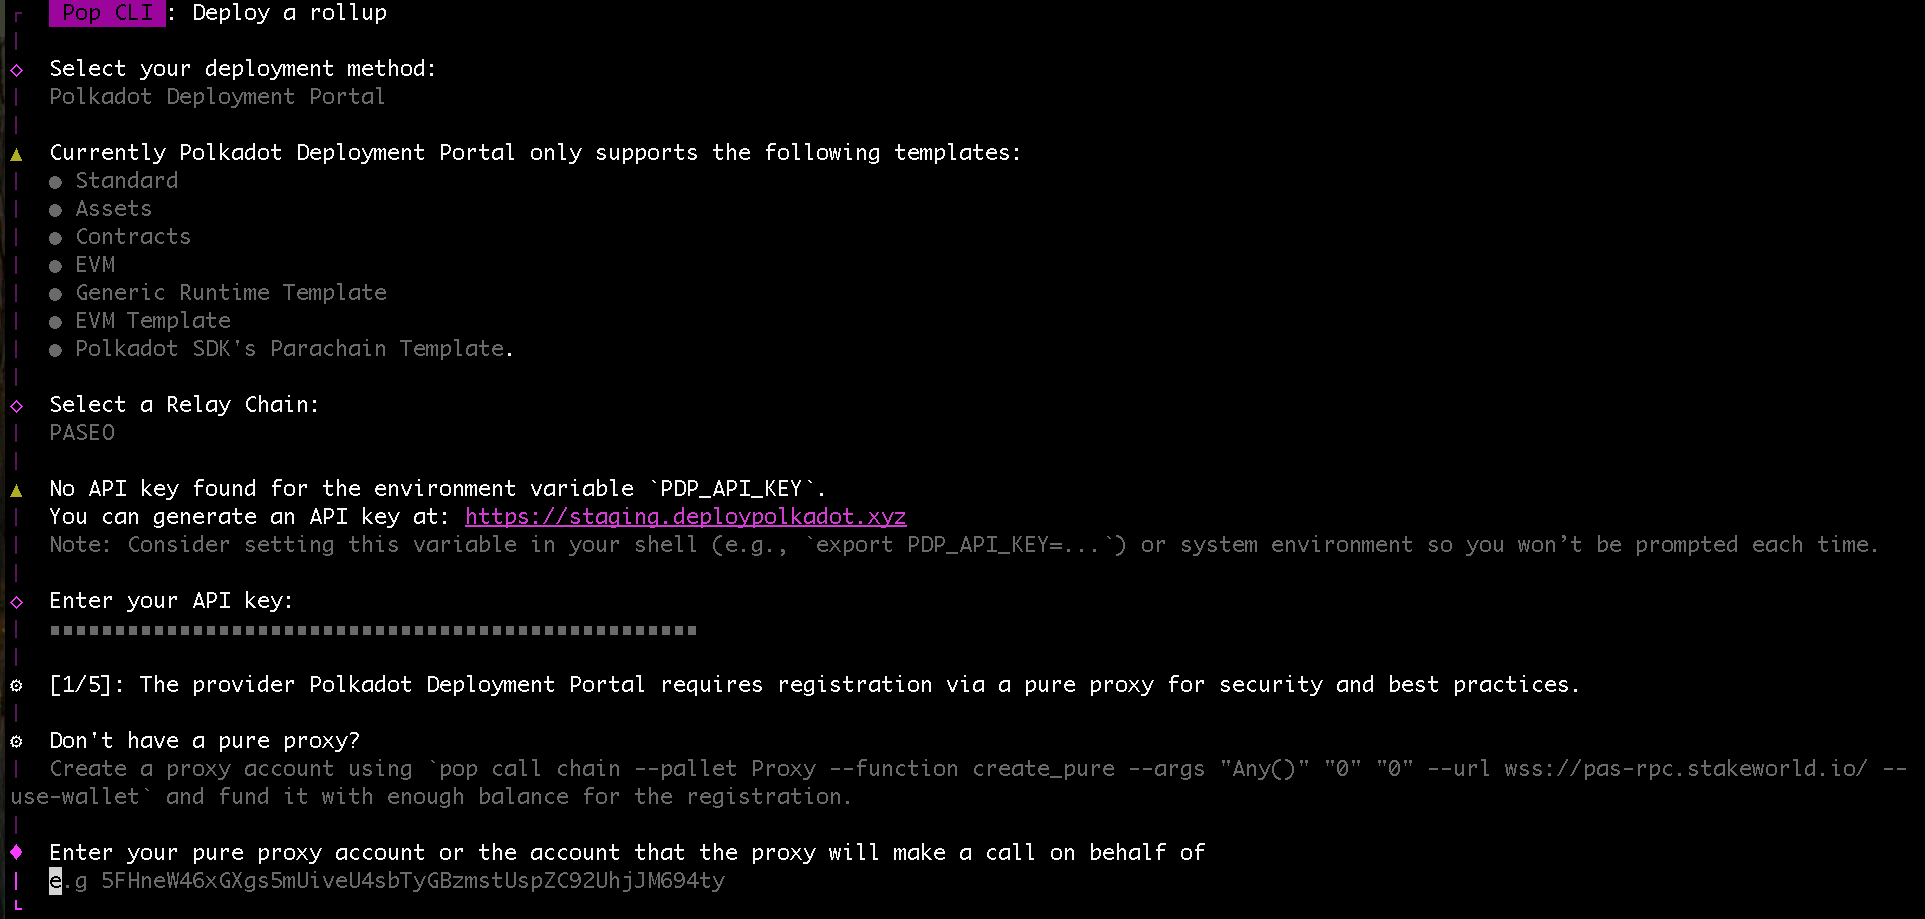Open the staging.deploypolkadot.xyz link

[685, 517]
